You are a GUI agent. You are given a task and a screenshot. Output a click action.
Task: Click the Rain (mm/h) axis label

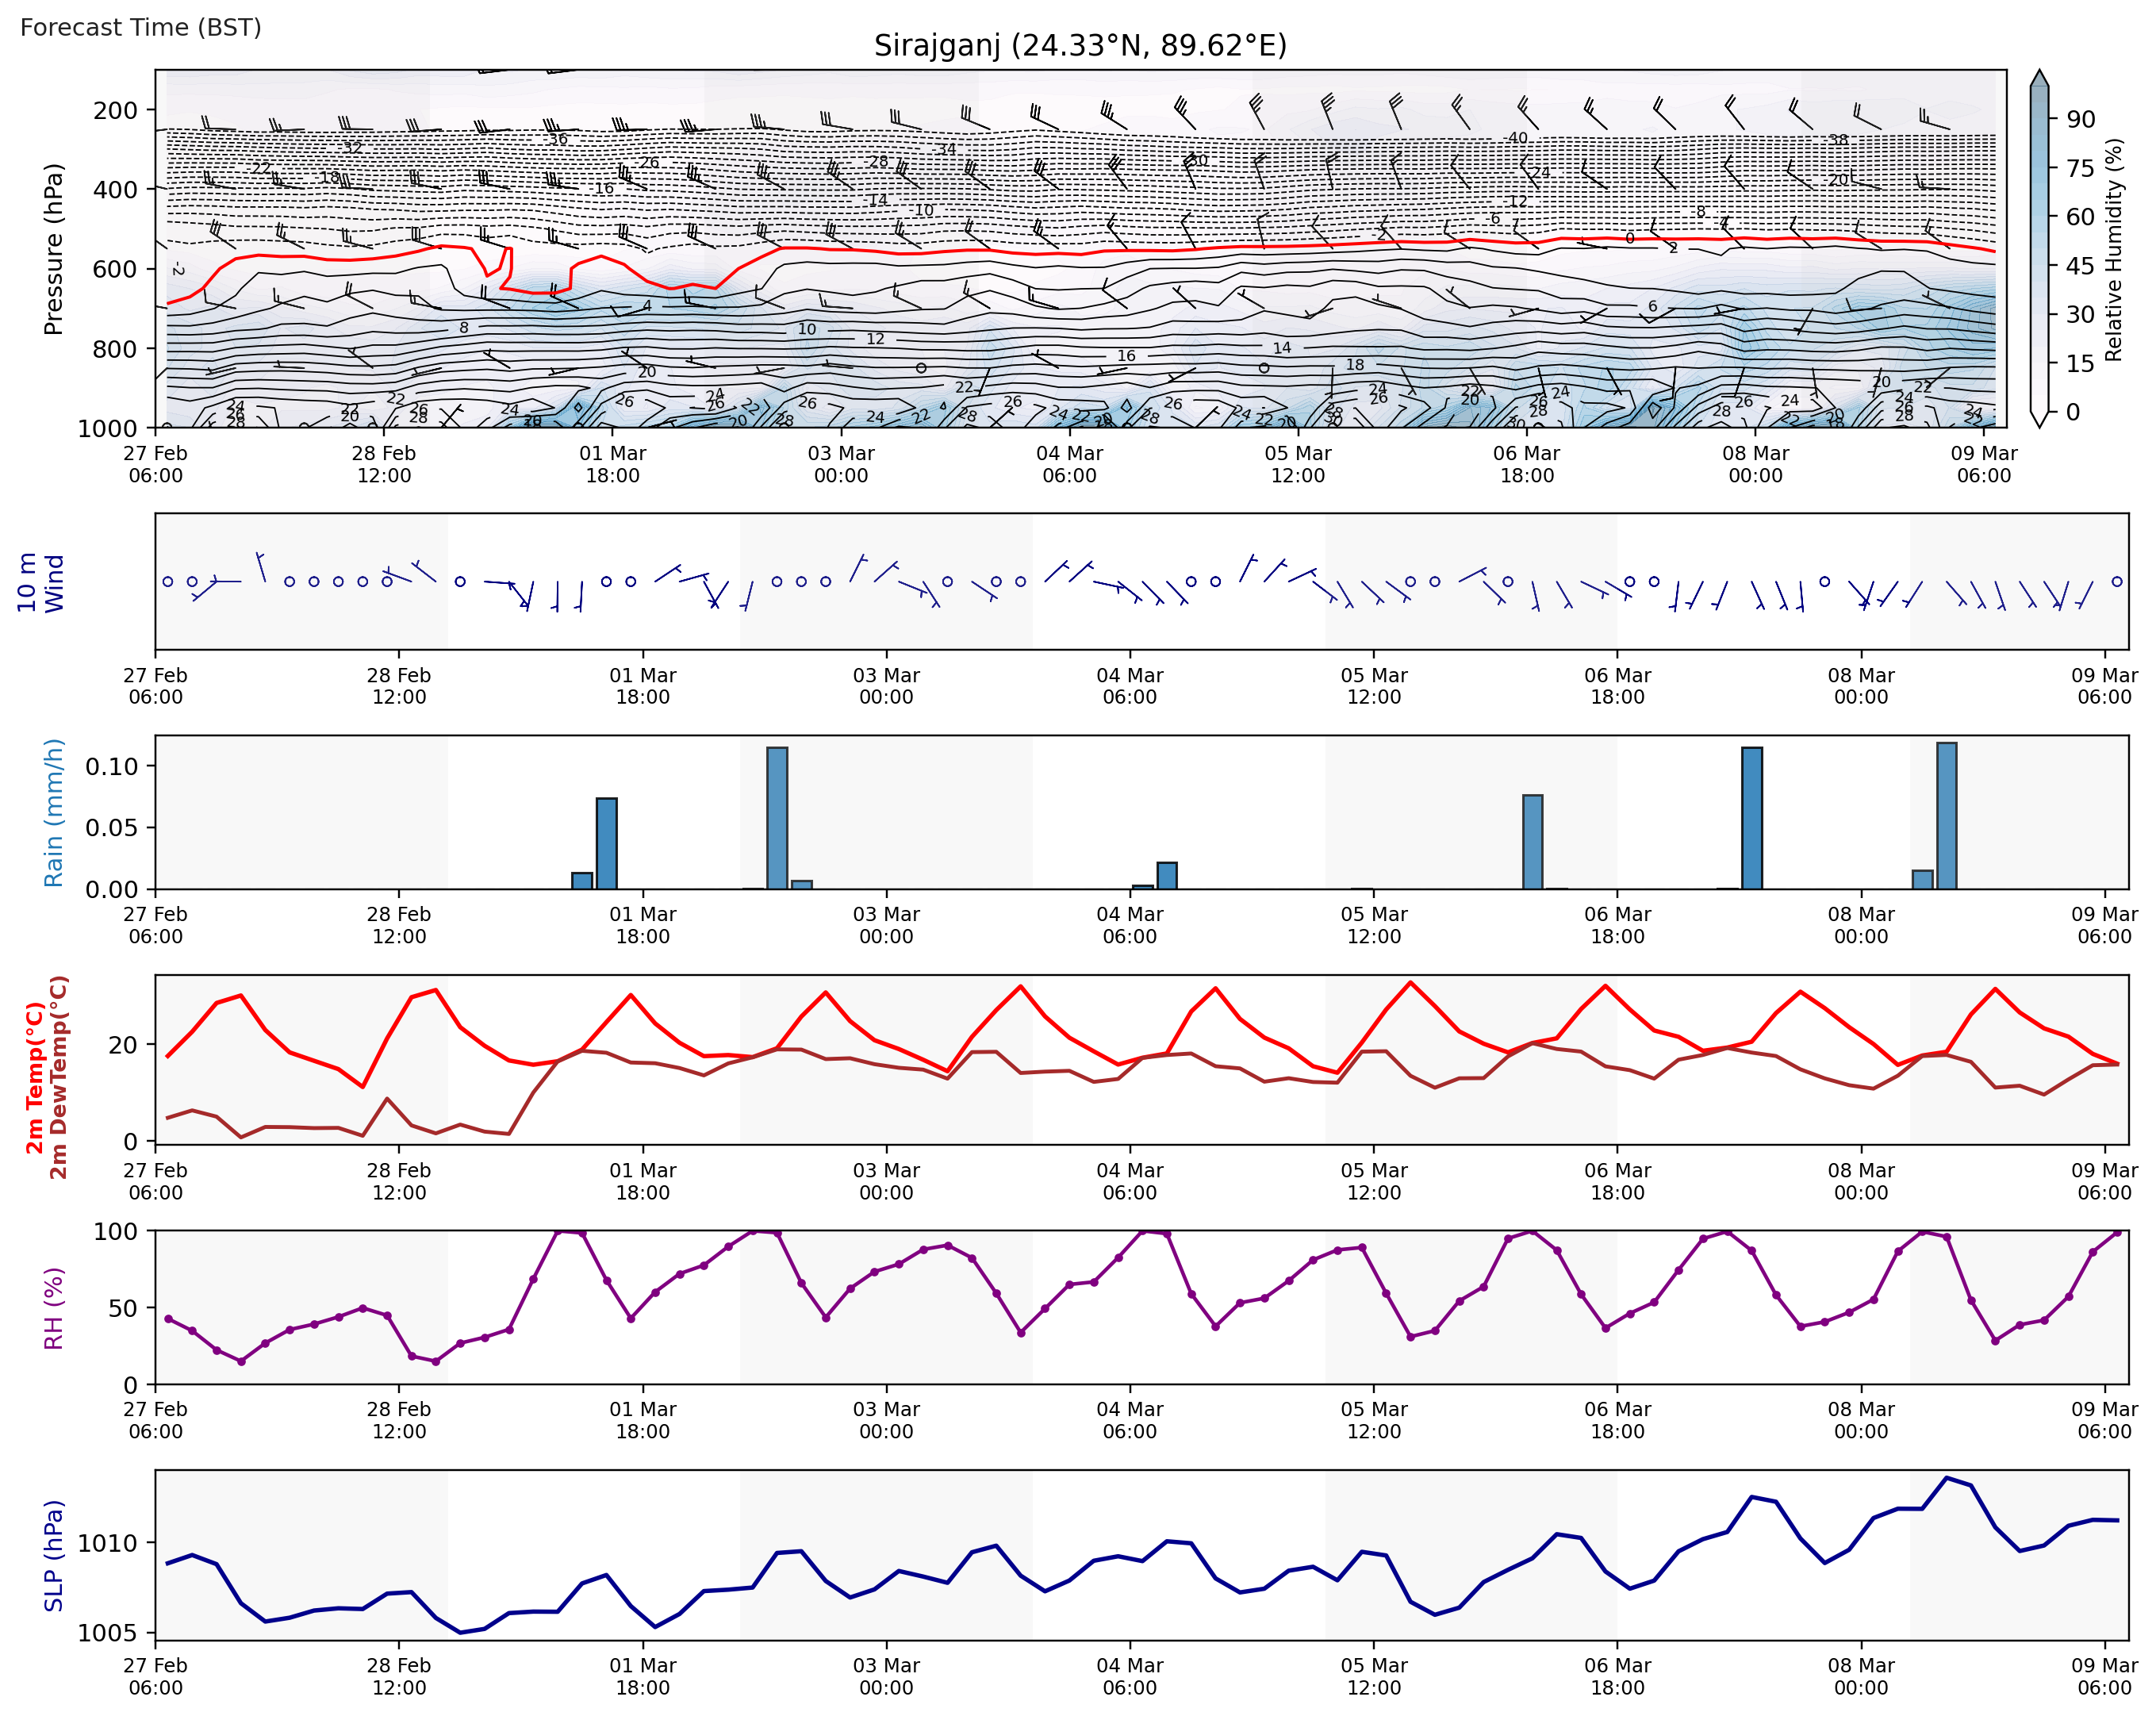(x=53, y=812)
